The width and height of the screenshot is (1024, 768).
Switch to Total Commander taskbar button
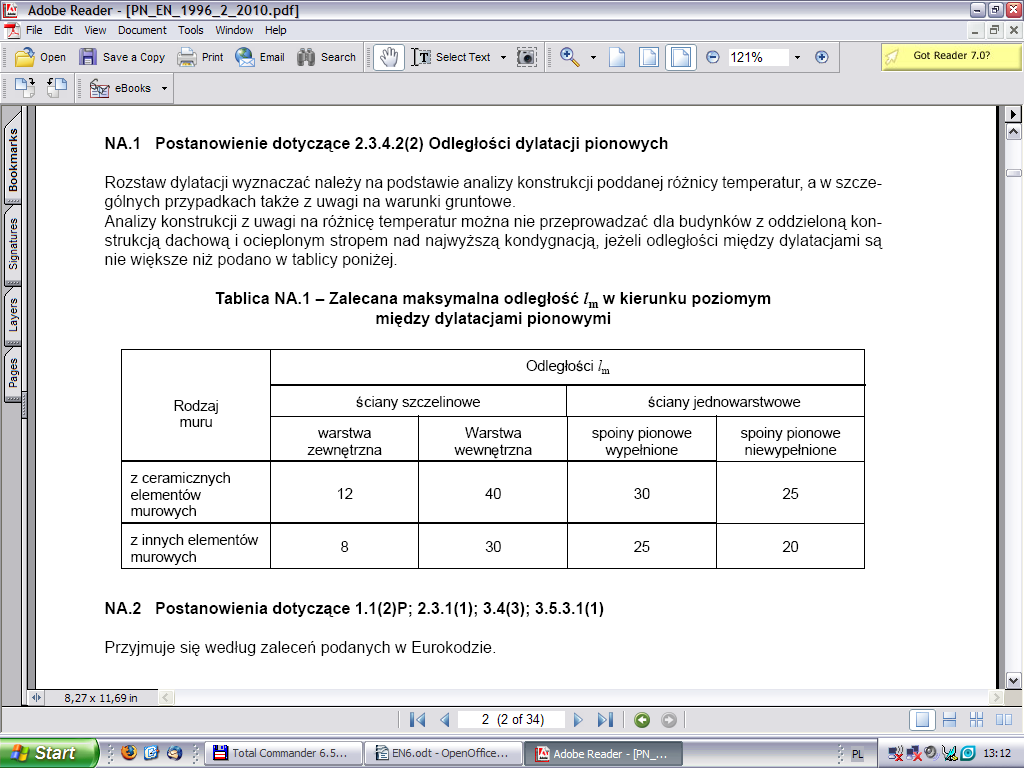[x=283, y=753]
